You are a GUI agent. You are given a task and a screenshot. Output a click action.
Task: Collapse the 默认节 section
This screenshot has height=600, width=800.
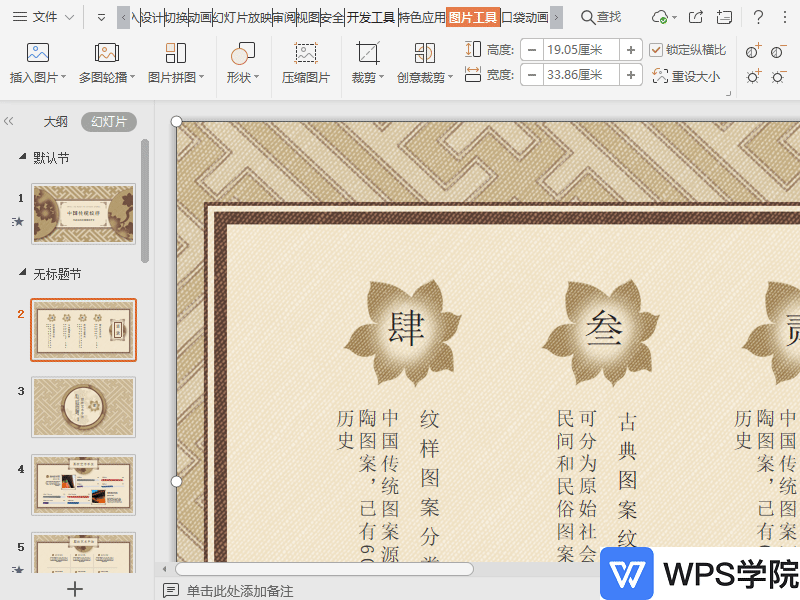coord(22,157)
